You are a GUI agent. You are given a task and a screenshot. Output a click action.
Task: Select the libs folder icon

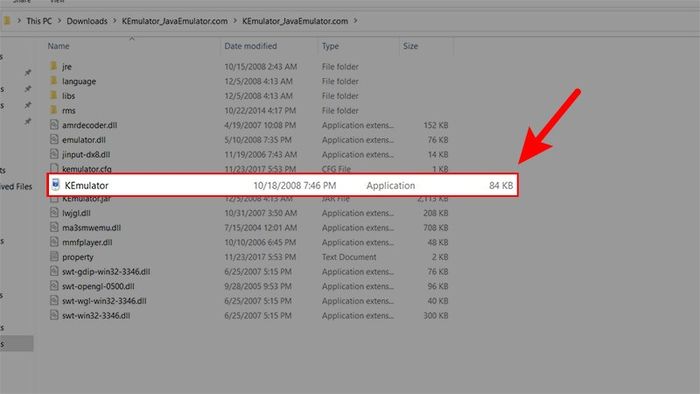(x=54, y=95)
